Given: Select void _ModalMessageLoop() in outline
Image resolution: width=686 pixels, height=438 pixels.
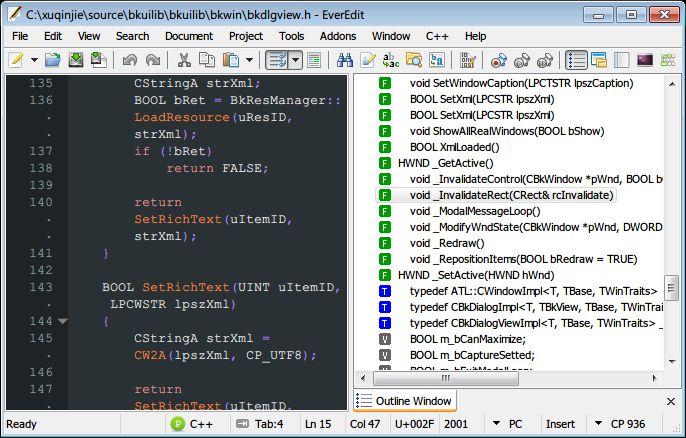Looking at the screenshot, I should pos(475,211).
